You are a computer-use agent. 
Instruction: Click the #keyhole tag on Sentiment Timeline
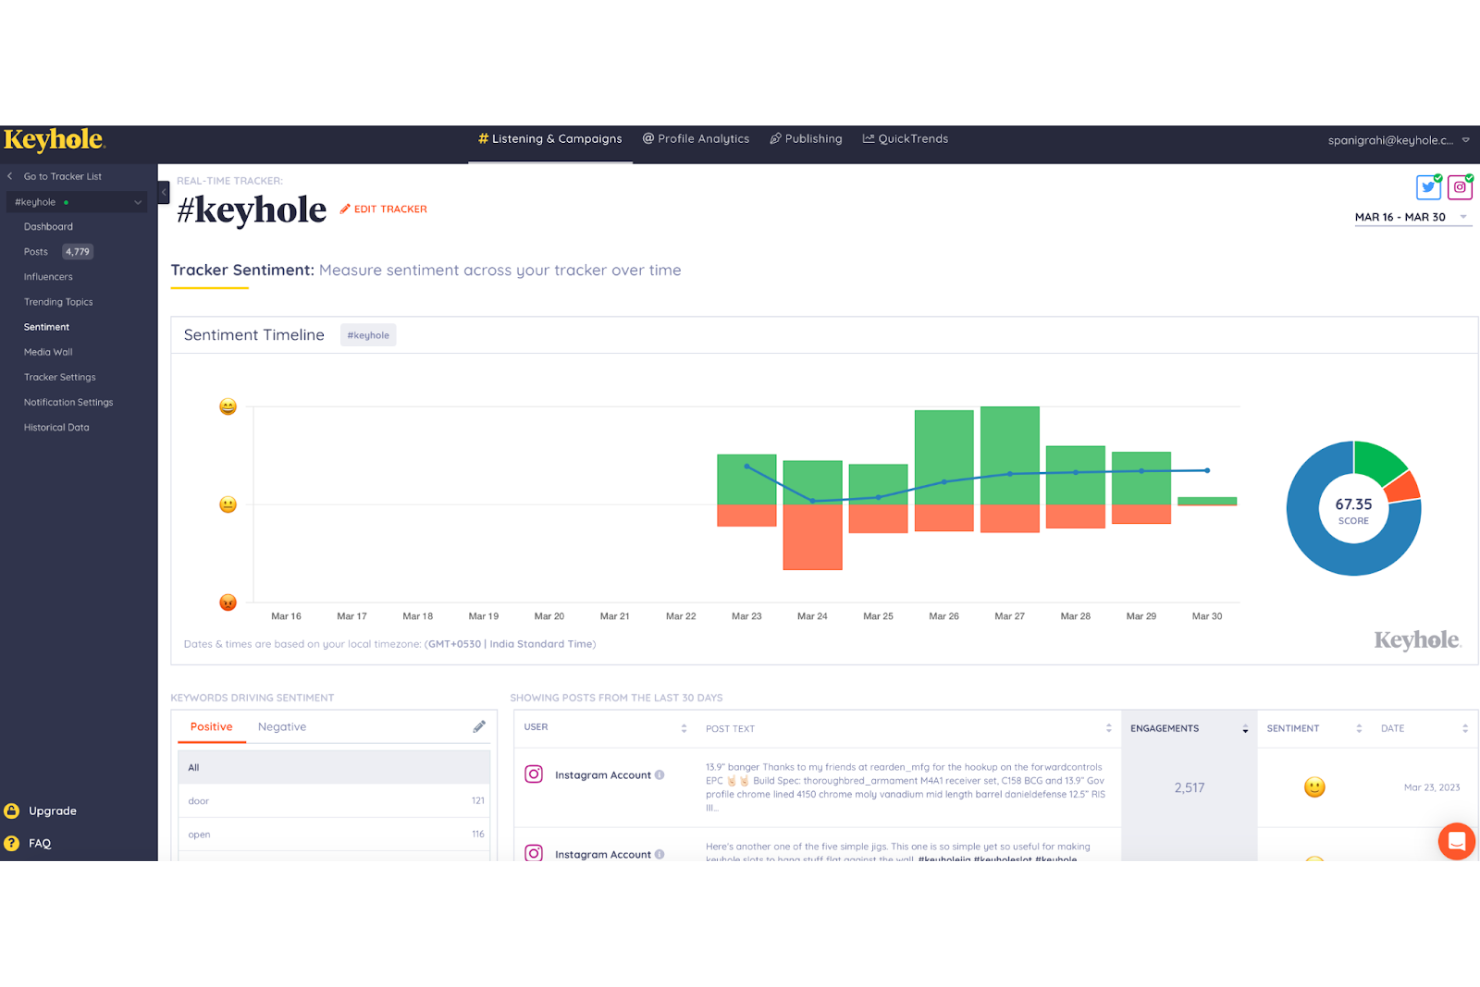pyautogui.click(x=368, y=335)
